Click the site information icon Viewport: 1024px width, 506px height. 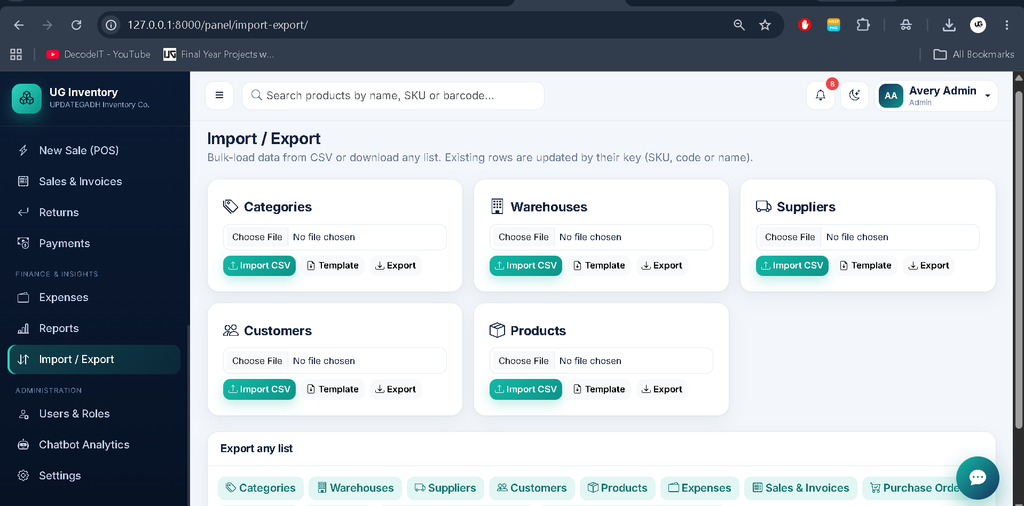(x=111, y=25)
